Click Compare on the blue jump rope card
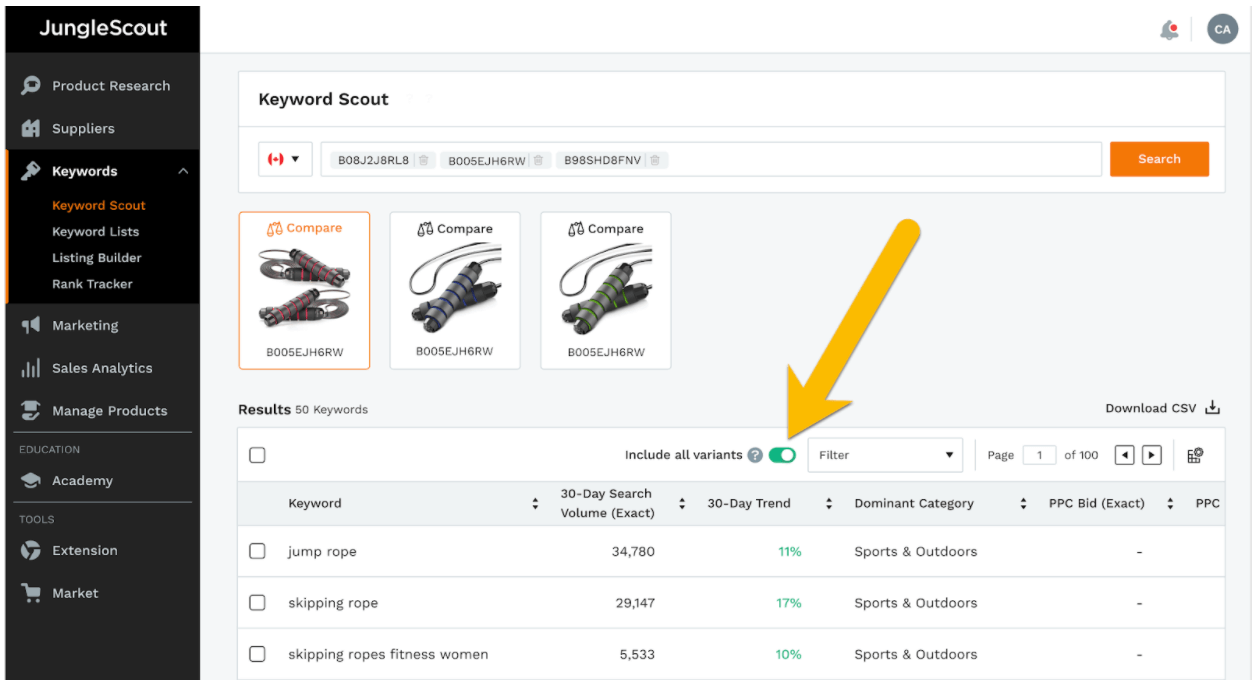This screenshot has width=1260, height=684. [x=455, y=228]
